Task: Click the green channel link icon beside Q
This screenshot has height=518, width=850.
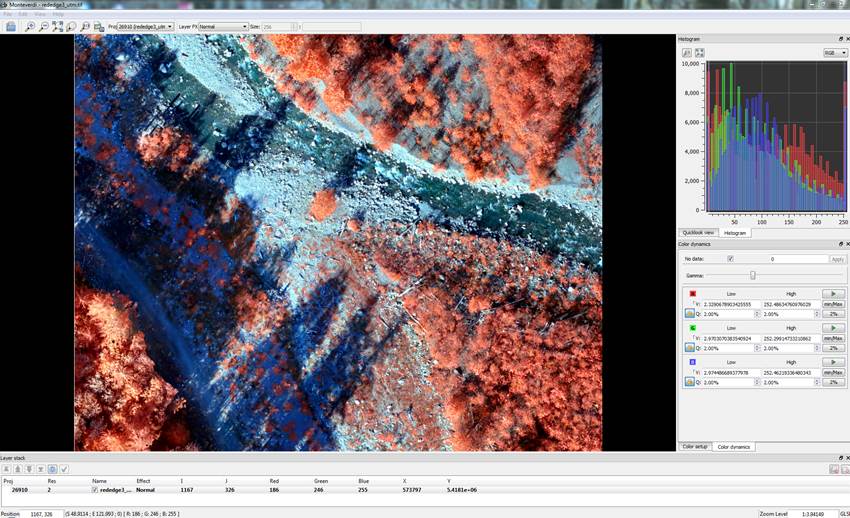Action: (x=690, y=347)
